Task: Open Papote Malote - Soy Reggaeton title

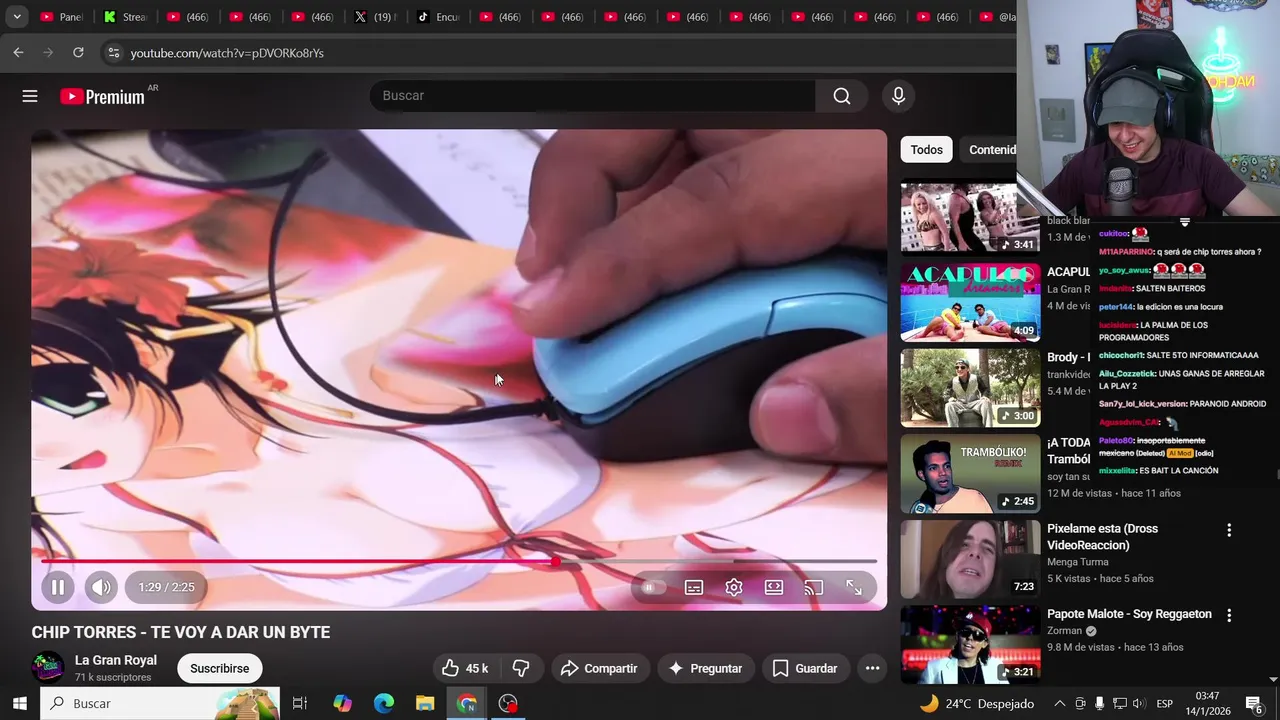Action: (1129, 614)
